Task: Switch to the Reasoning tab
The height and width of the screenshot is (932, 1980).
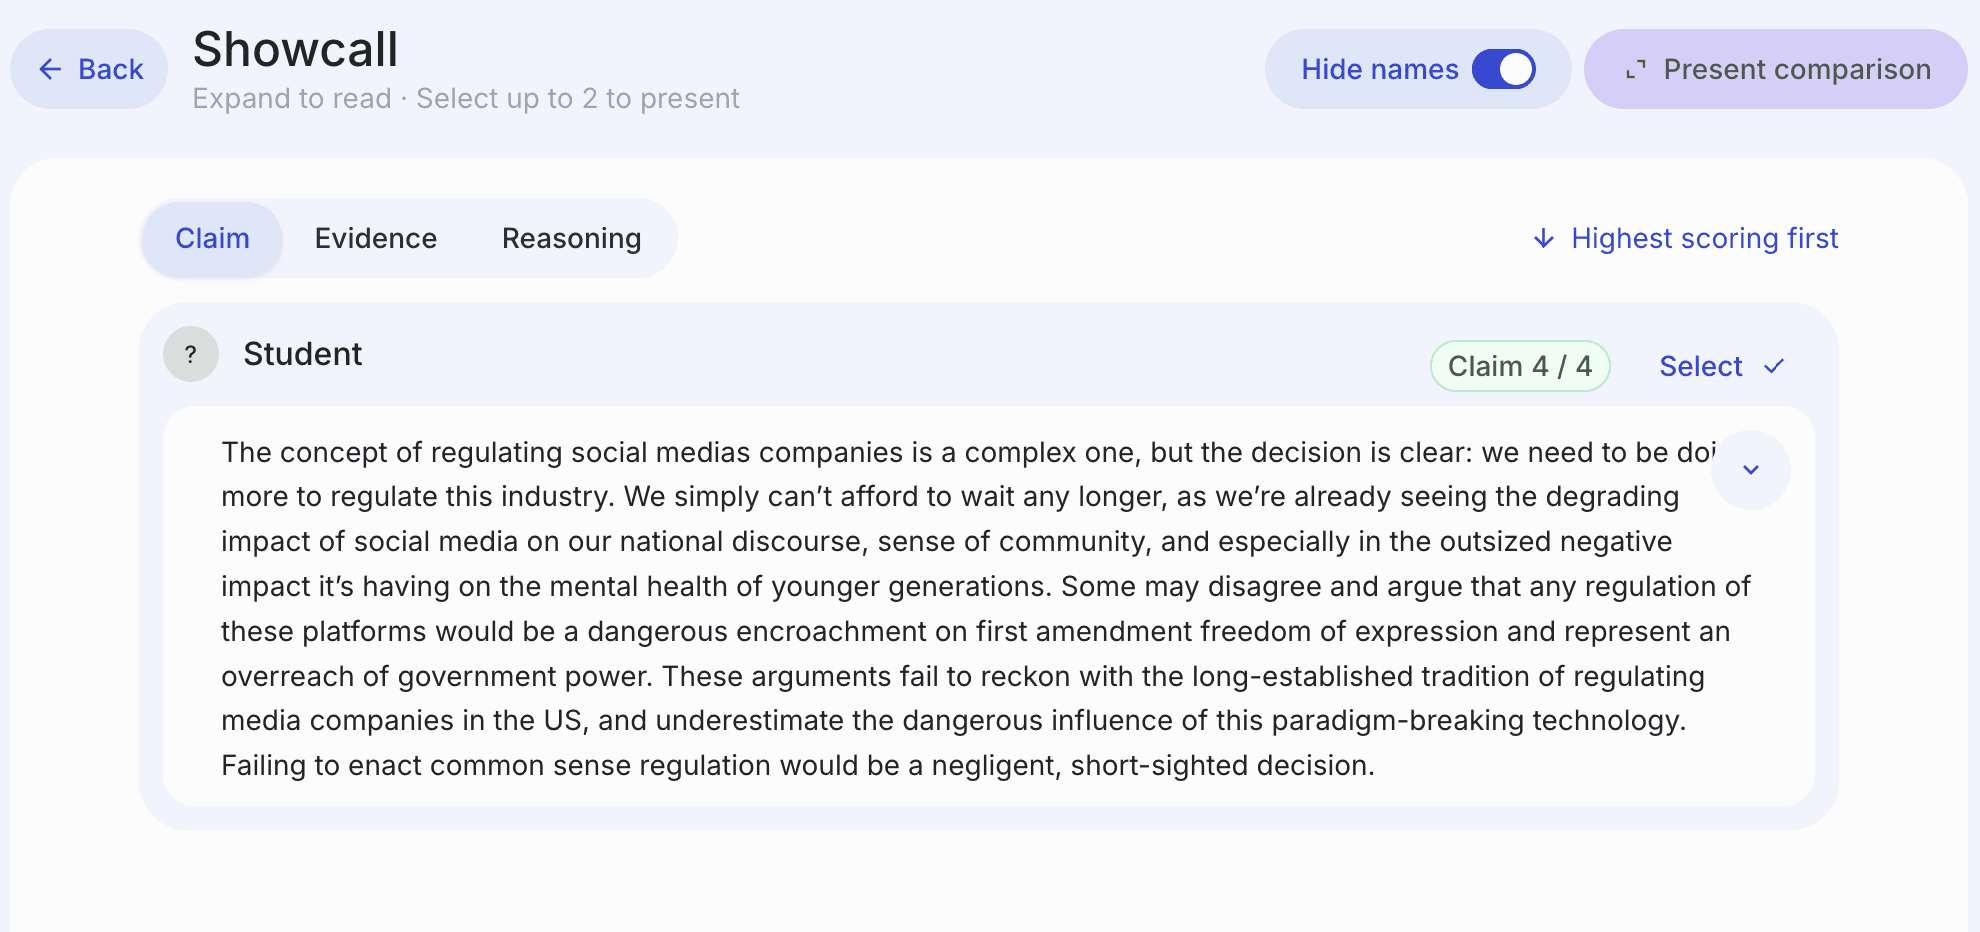Action: coord(571,238)
